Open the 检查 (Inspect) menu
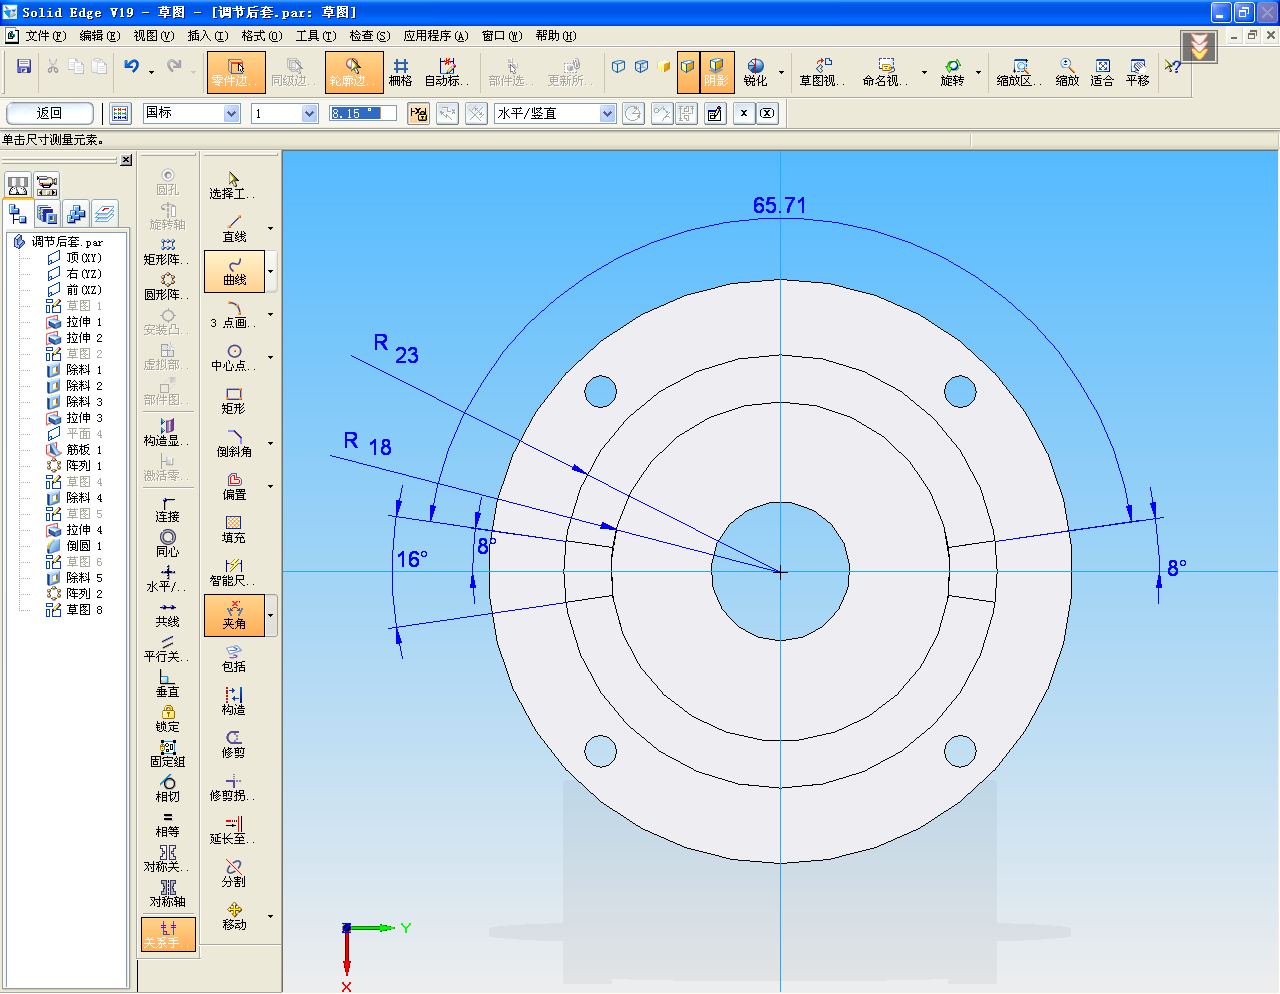Image resolution: width=1280 pixels, height=994 pixels. point(369,35)
